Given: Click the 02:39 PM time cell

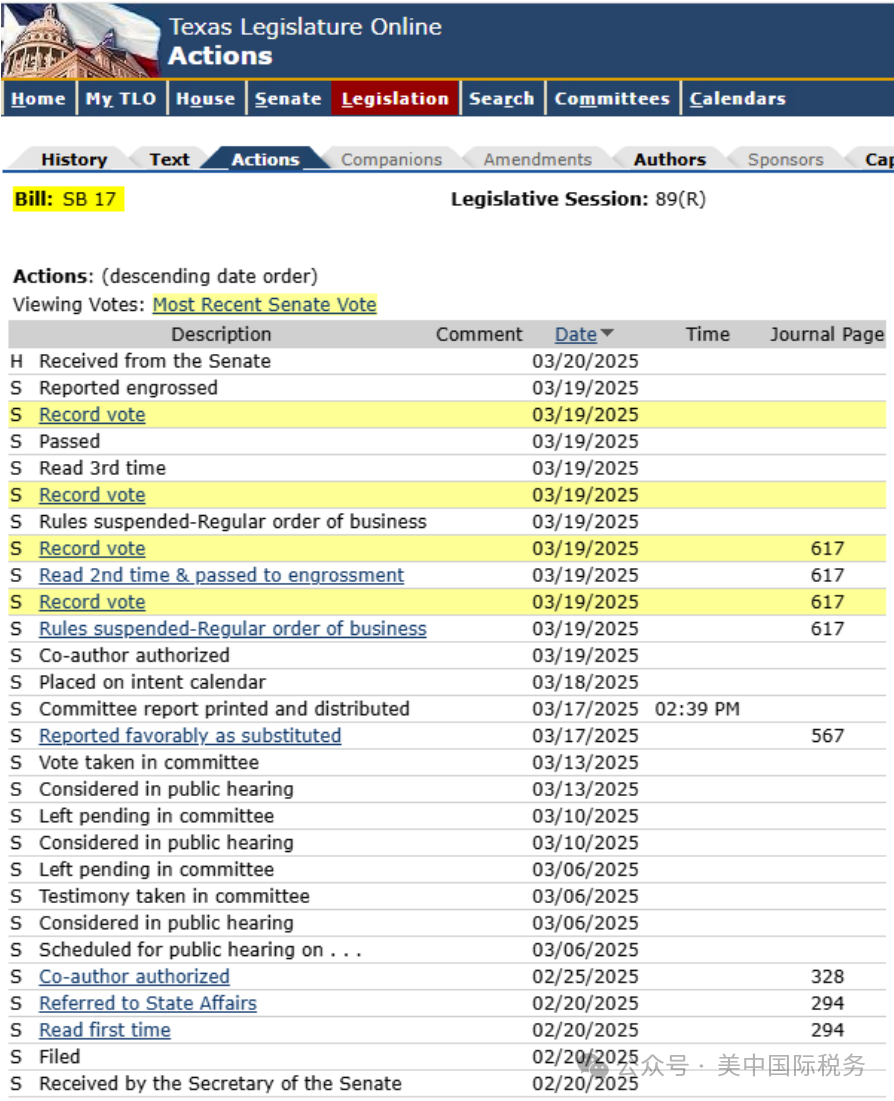Looking at the screenshot, I should [697, 709].
